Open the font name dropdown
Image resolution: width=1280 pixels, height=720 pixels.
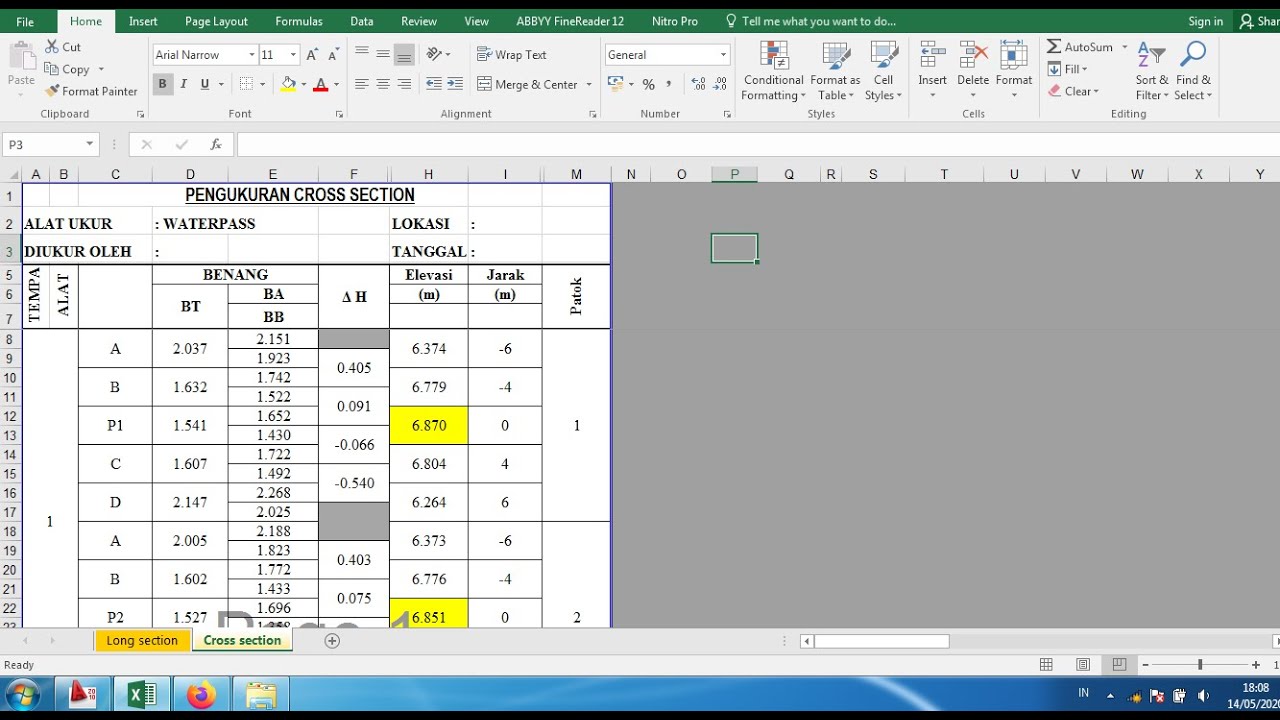pos(252,55)
